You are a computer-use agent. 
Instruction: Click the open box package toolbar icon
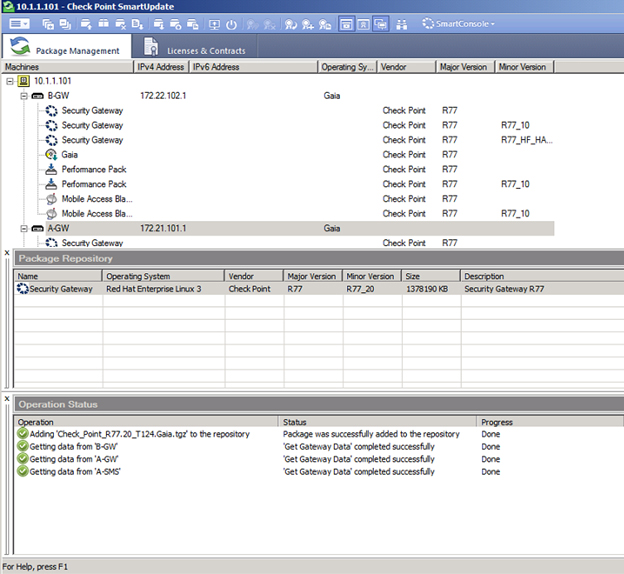point(103,24)
